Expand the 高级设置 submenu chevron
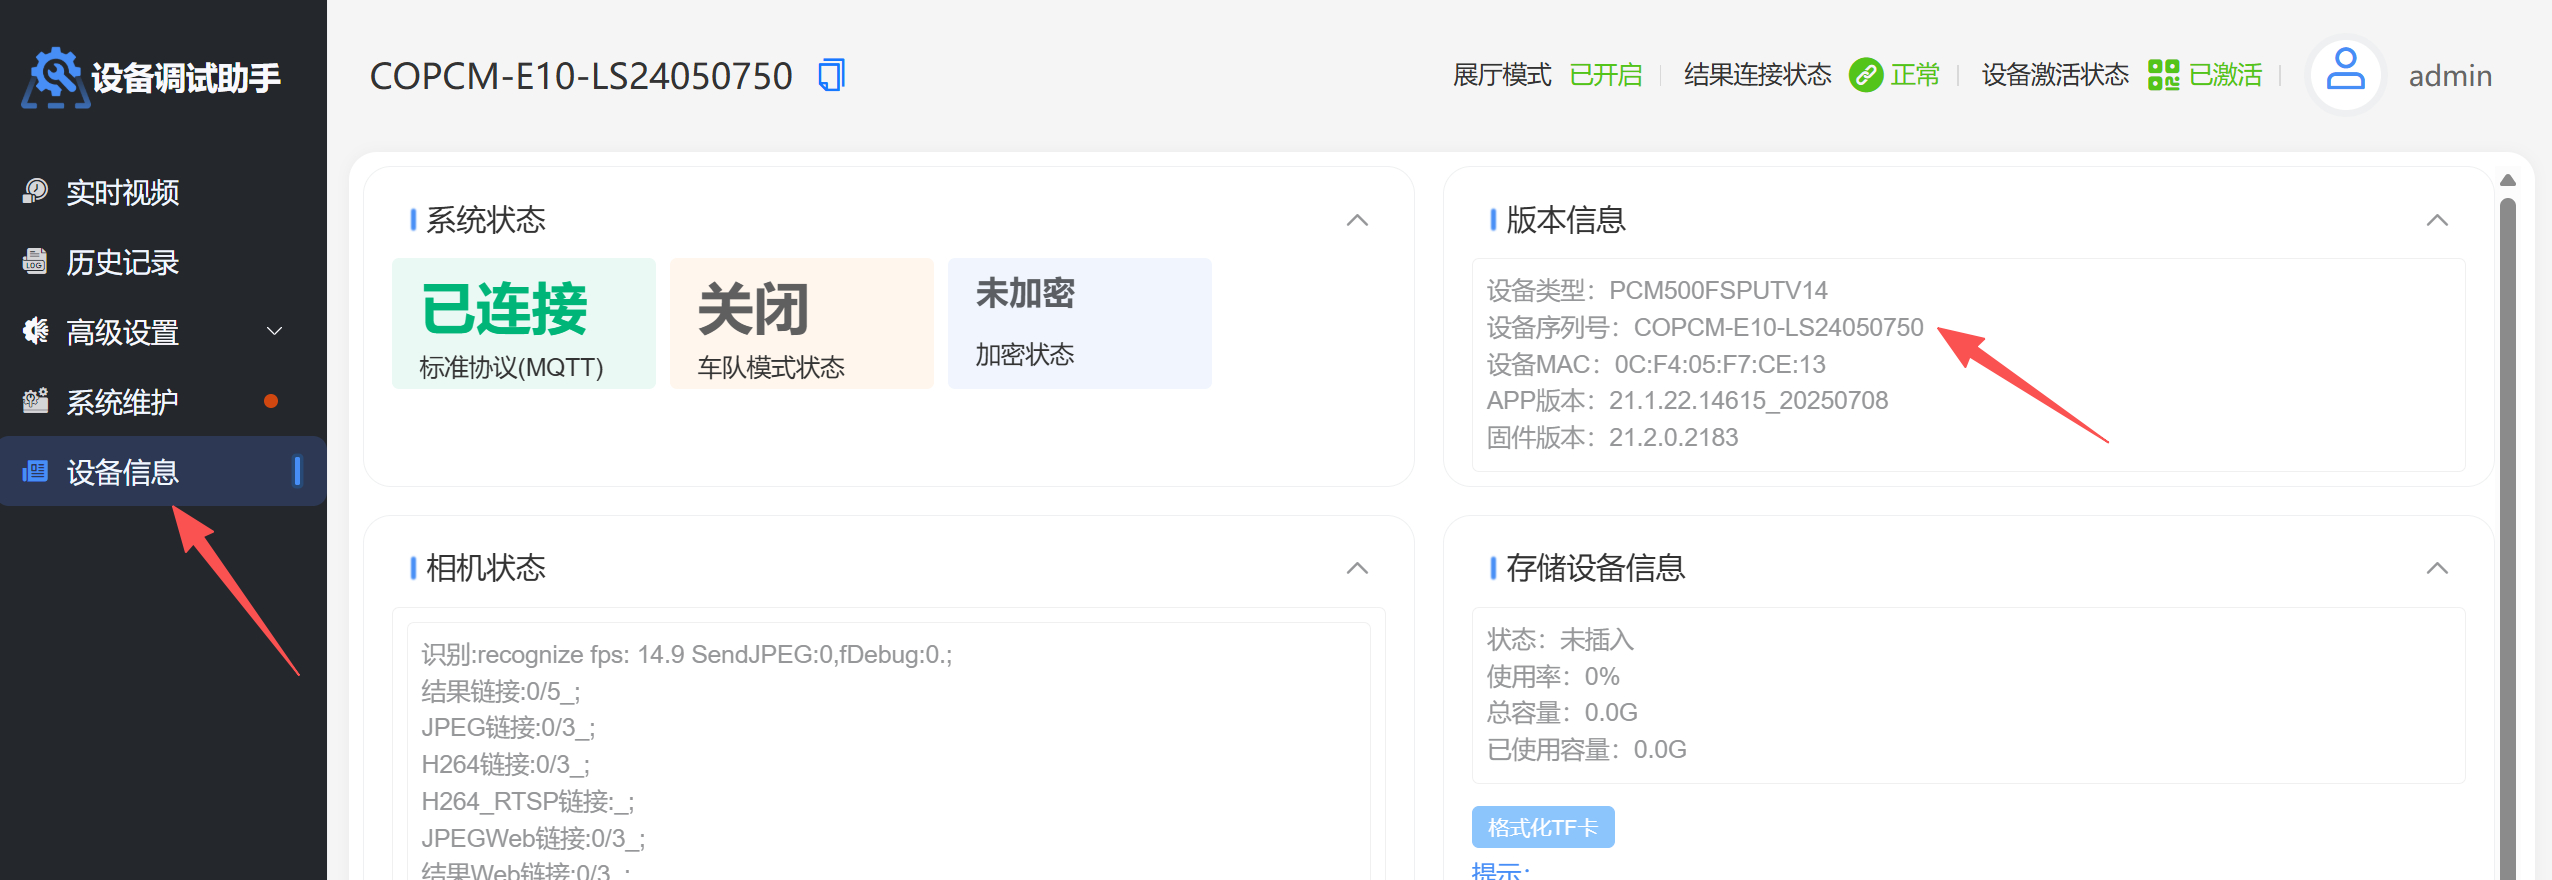 (x=274, y=331)
